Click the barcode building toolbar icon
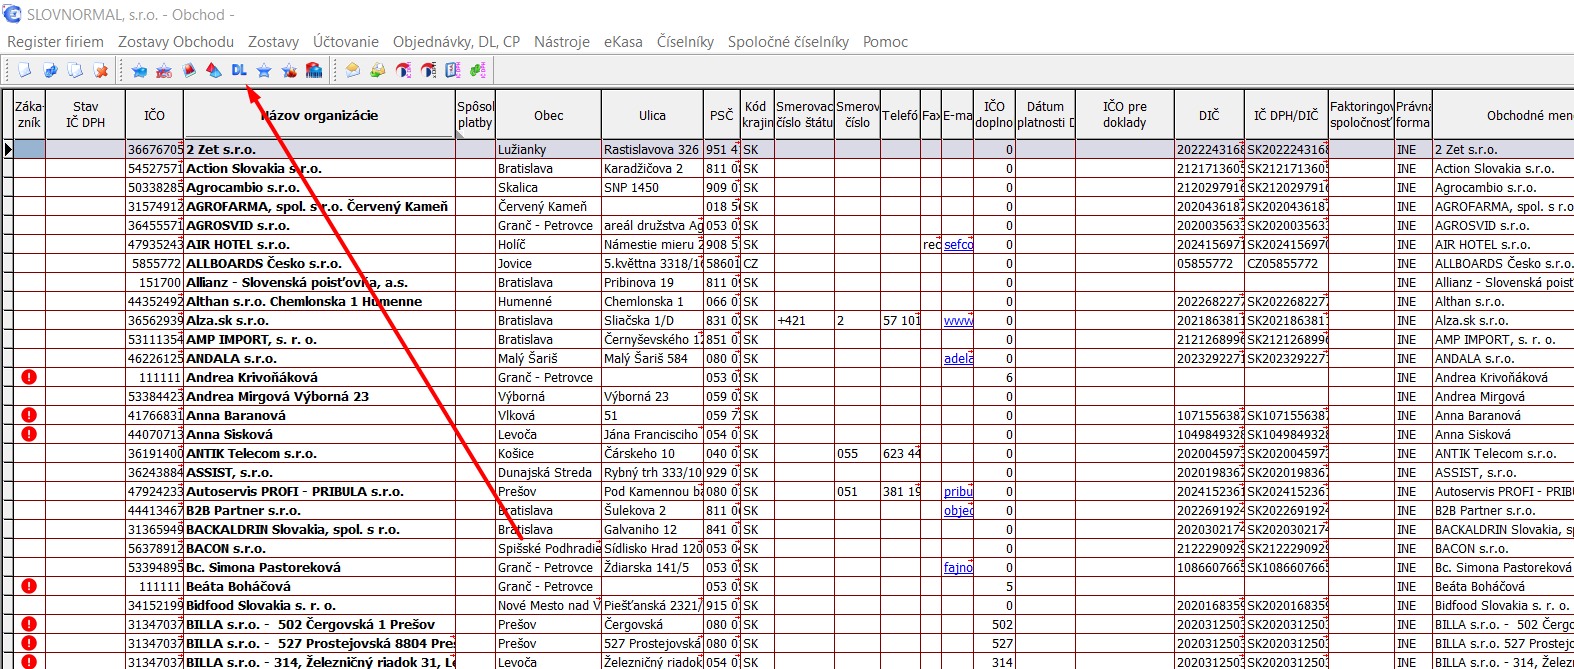Viewport: 1574px width, 669px height. (314, 70)
